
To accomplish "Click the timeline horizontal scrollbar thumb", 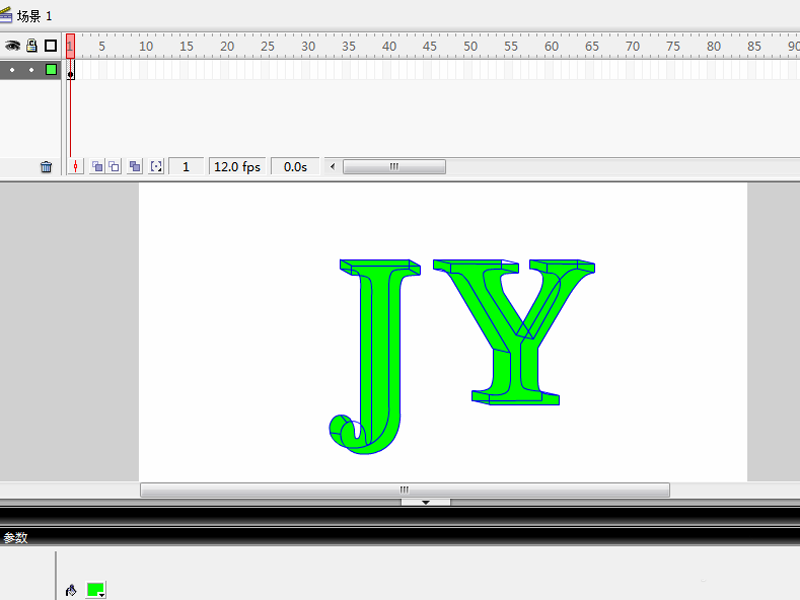I will (x=394, y=166).
